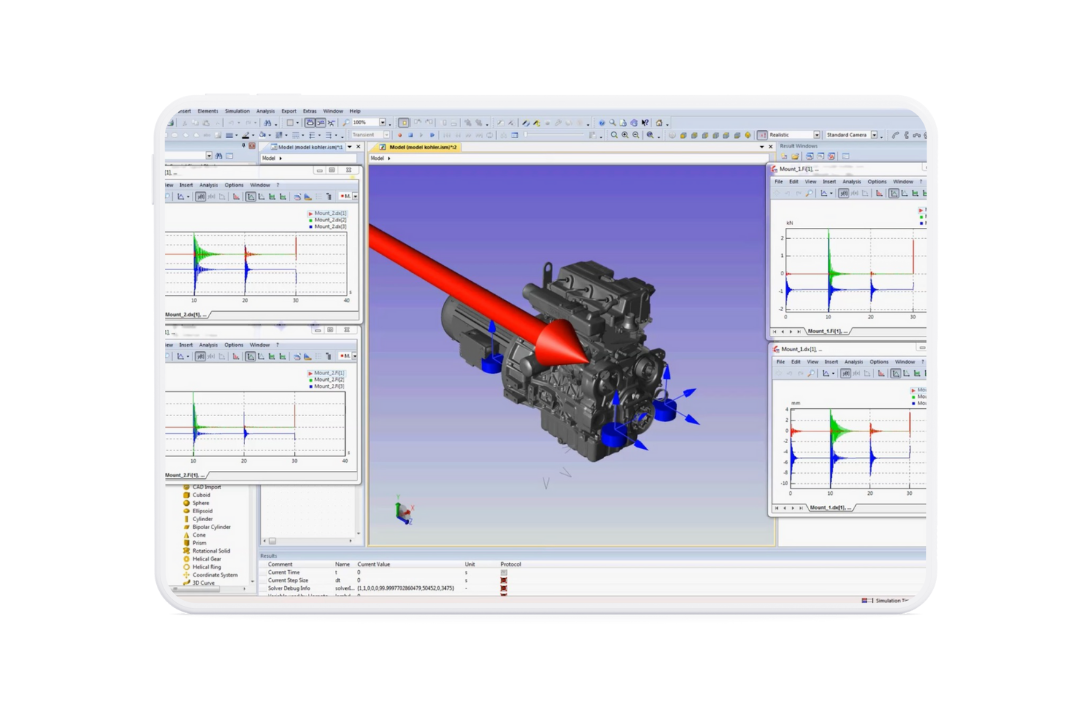
Task: Select the Mount_2.F[1] sheet tab
Action: point(184,475)
